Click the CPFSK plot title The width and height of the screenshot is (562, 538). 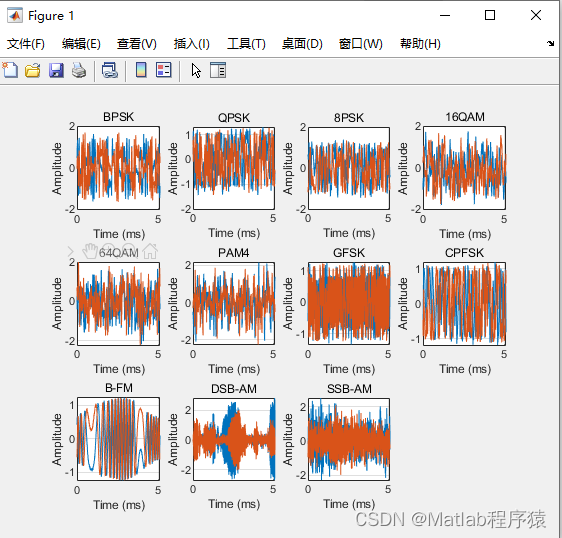click(x=465, y=253)
